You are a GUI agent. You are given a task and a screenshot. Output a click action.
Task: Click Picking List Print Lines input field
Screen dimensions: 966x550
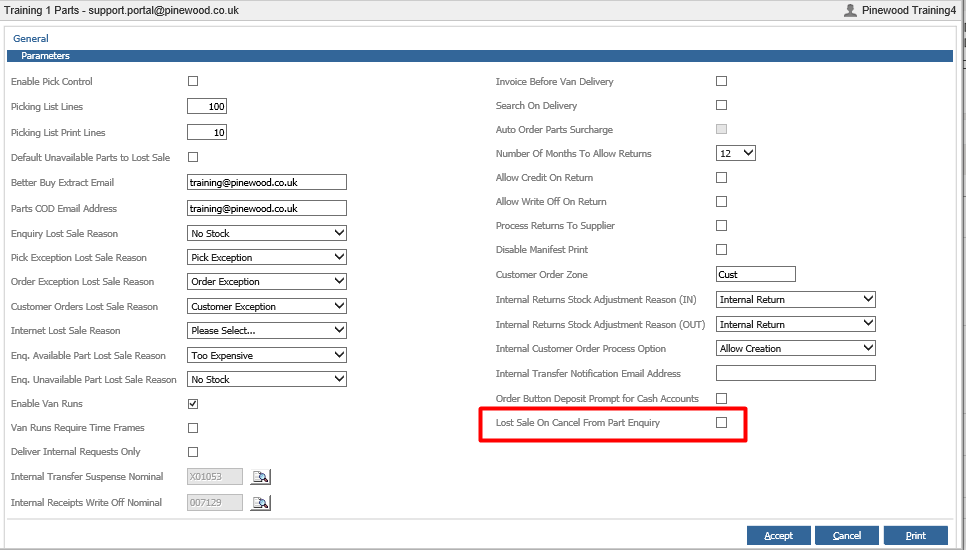pos(207,132)
